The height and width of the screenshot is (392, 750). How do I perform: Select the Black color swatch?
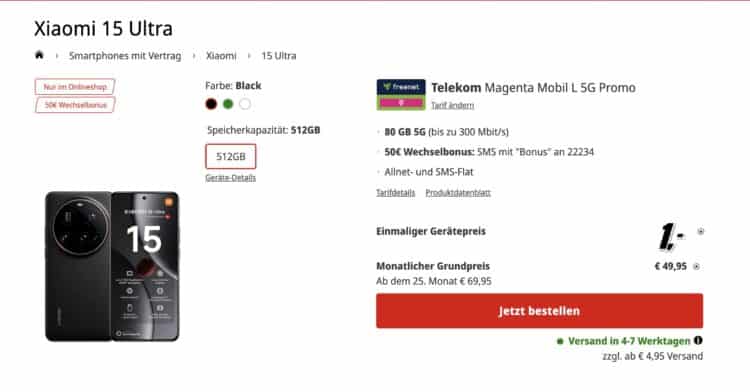(x=211, y=104)
